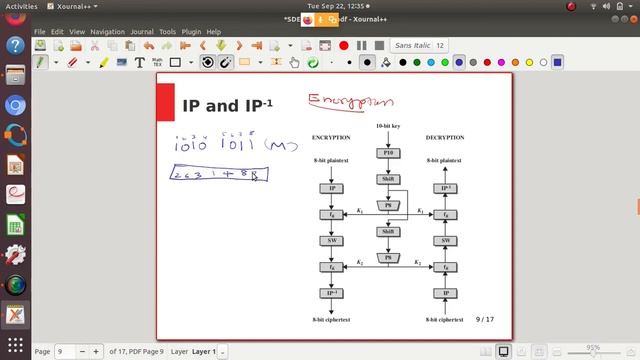Pick the red color swatch
Screen dimensions: 640x360
coord(487,62)
